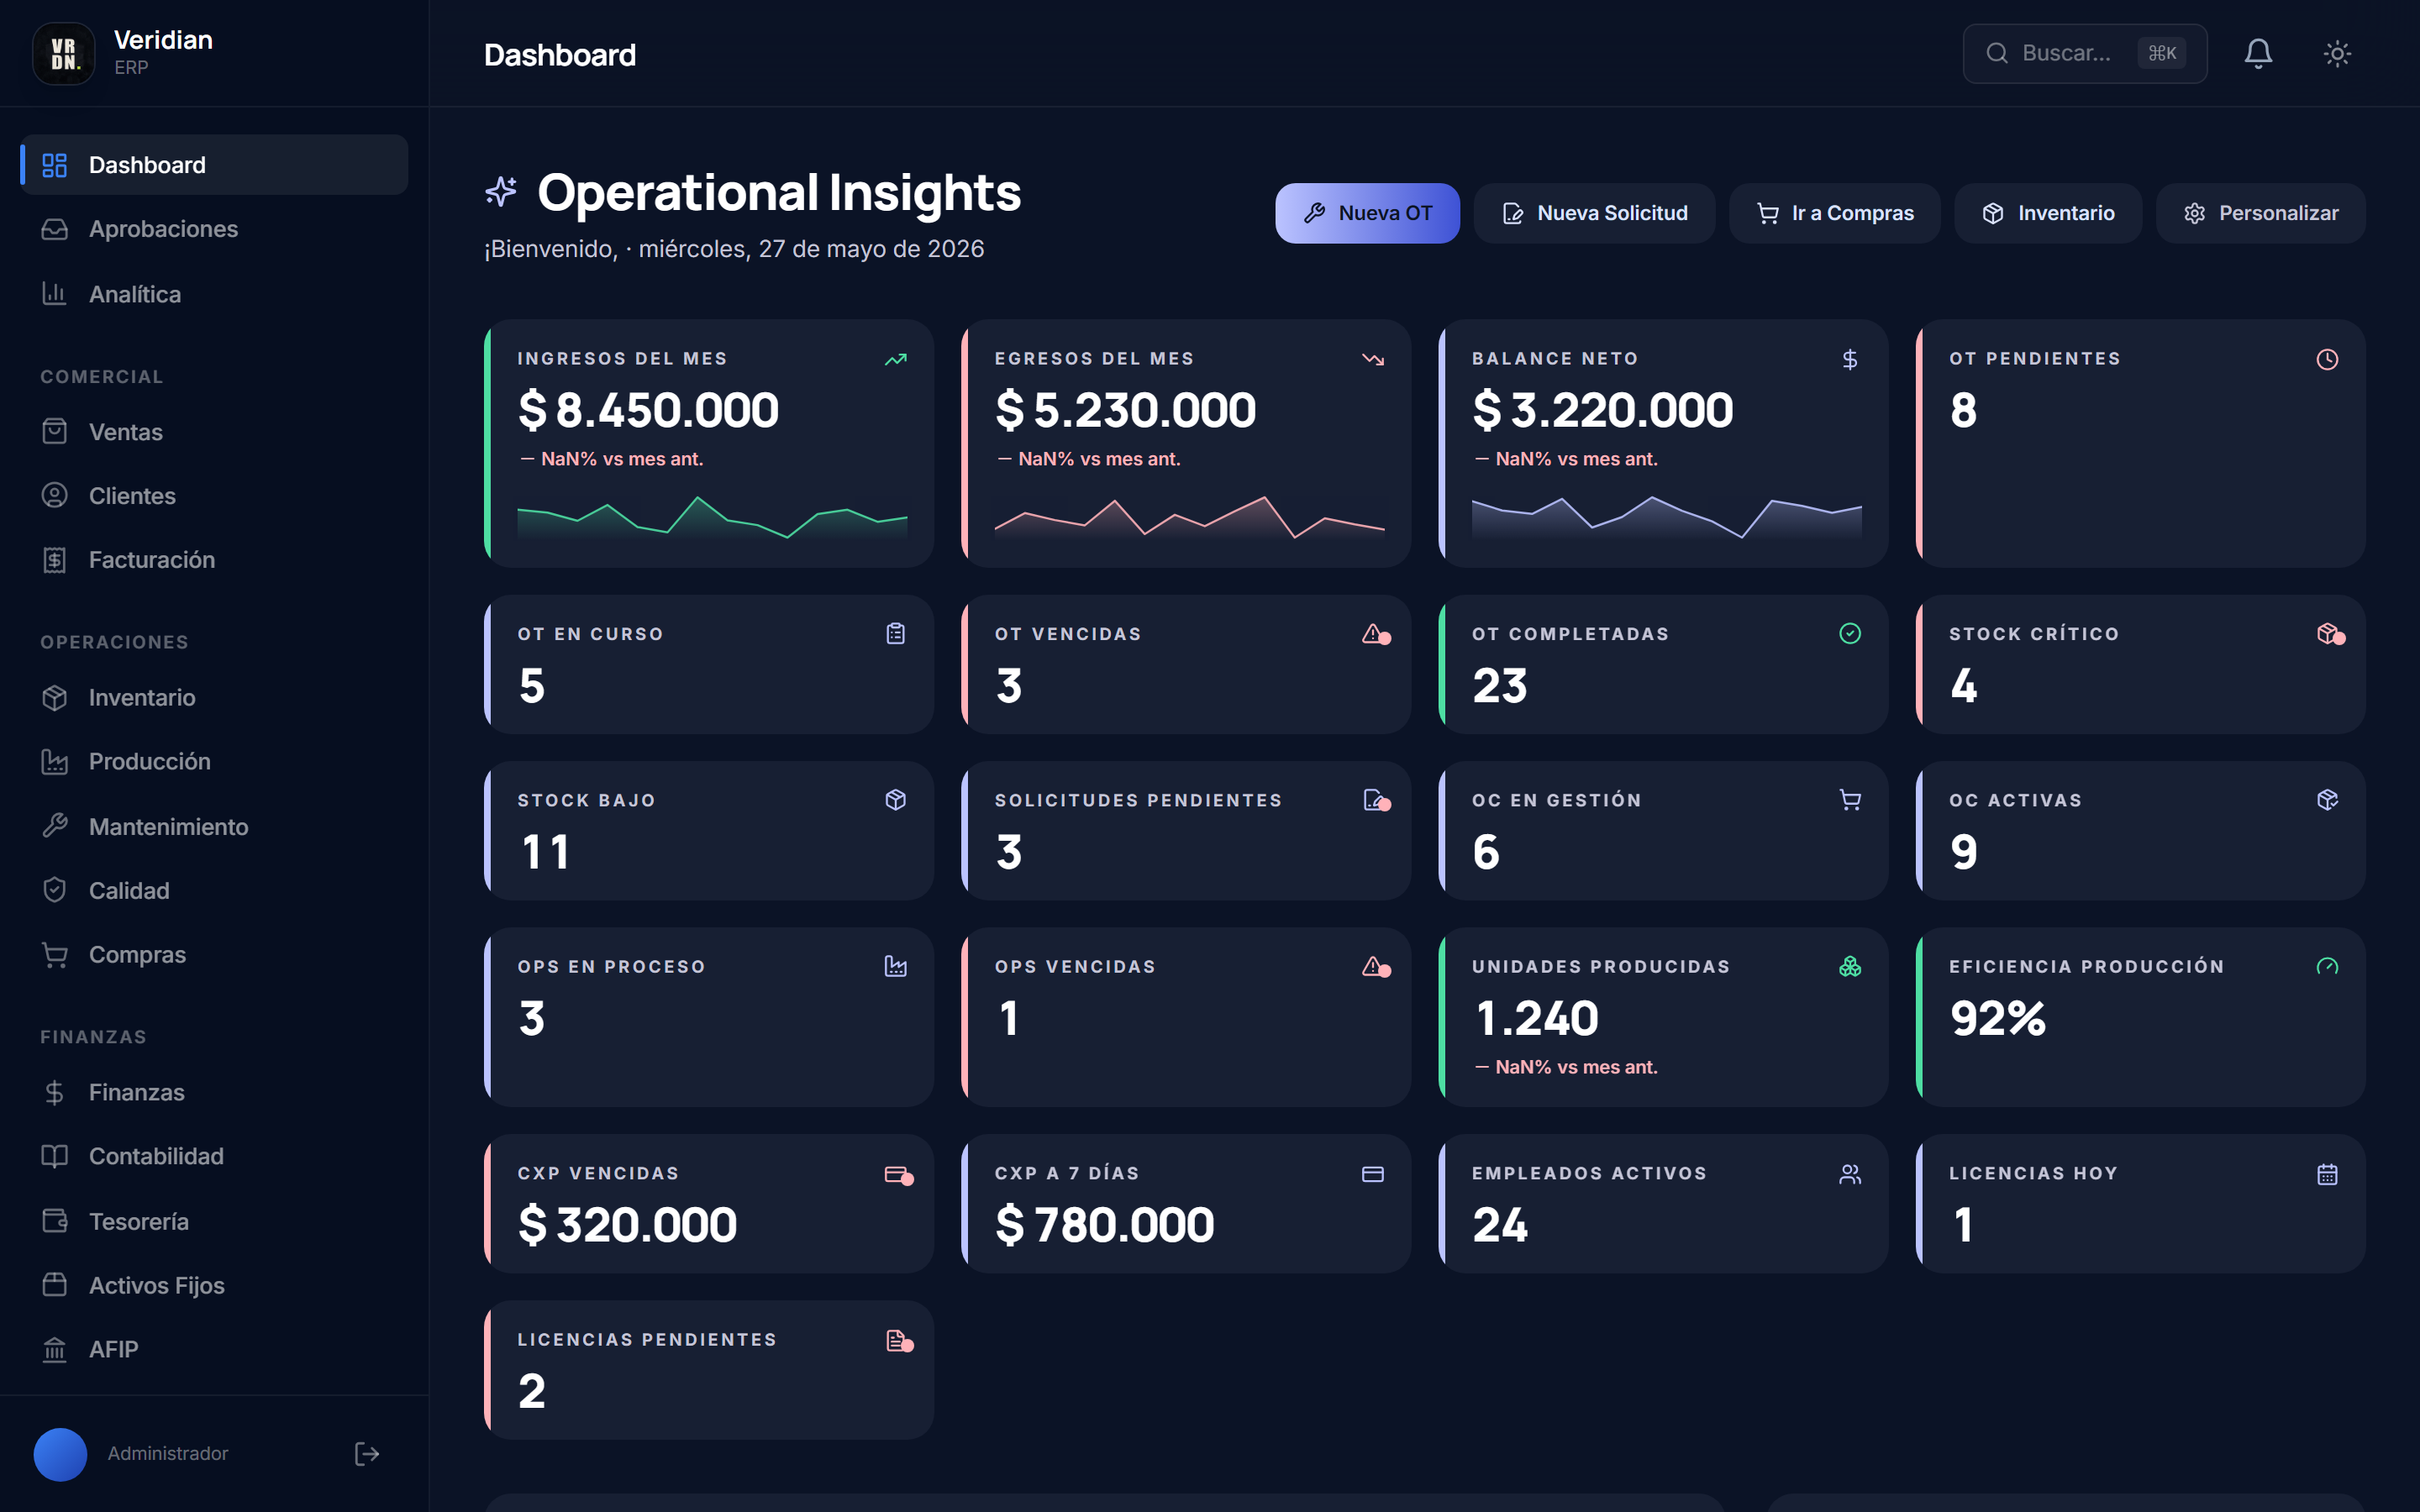Click clock icon on OT Pendientes card

coord(2327,359)
